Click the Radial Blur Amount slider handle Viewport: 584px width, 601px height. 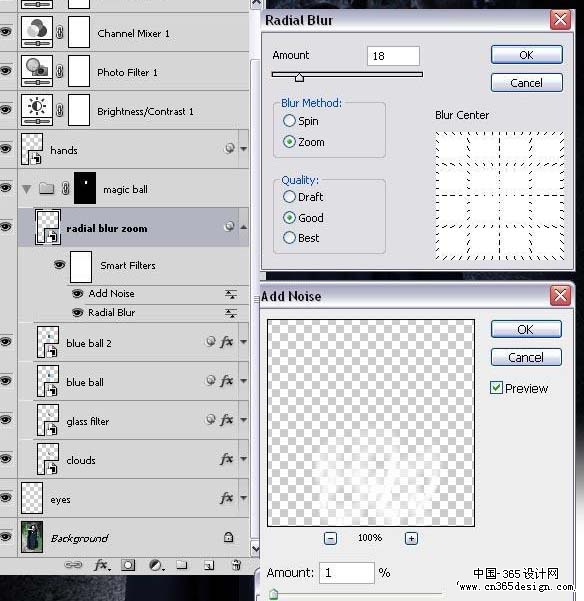pyautogui.click(x=299, y=77)
